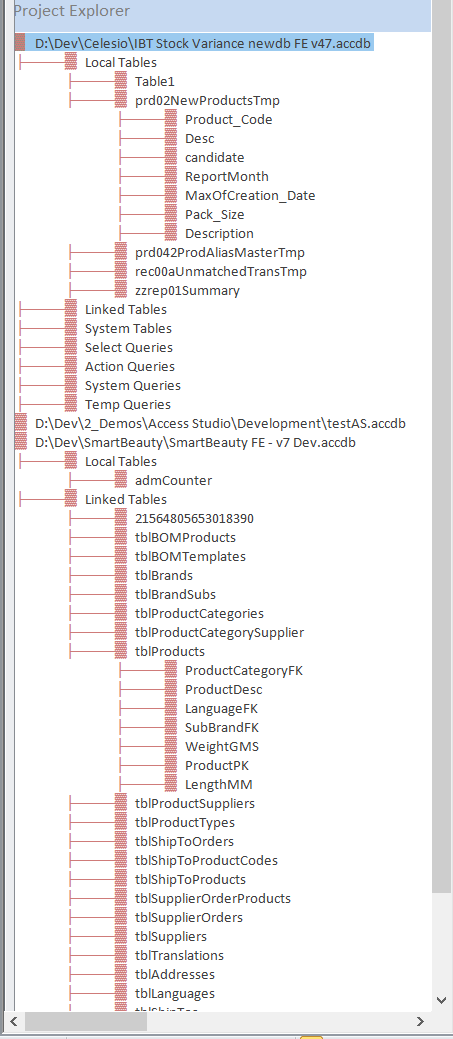
Task: Click the icon beside Select Queries
Action: coord(71,348)
